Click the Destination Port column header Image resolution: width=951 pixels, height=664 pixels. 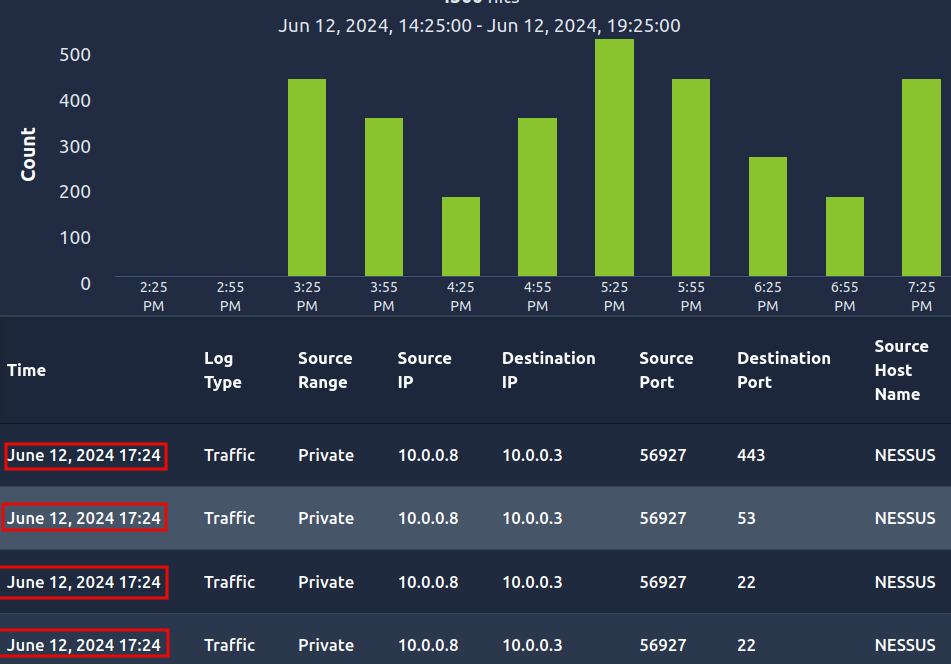click(783, 370)
